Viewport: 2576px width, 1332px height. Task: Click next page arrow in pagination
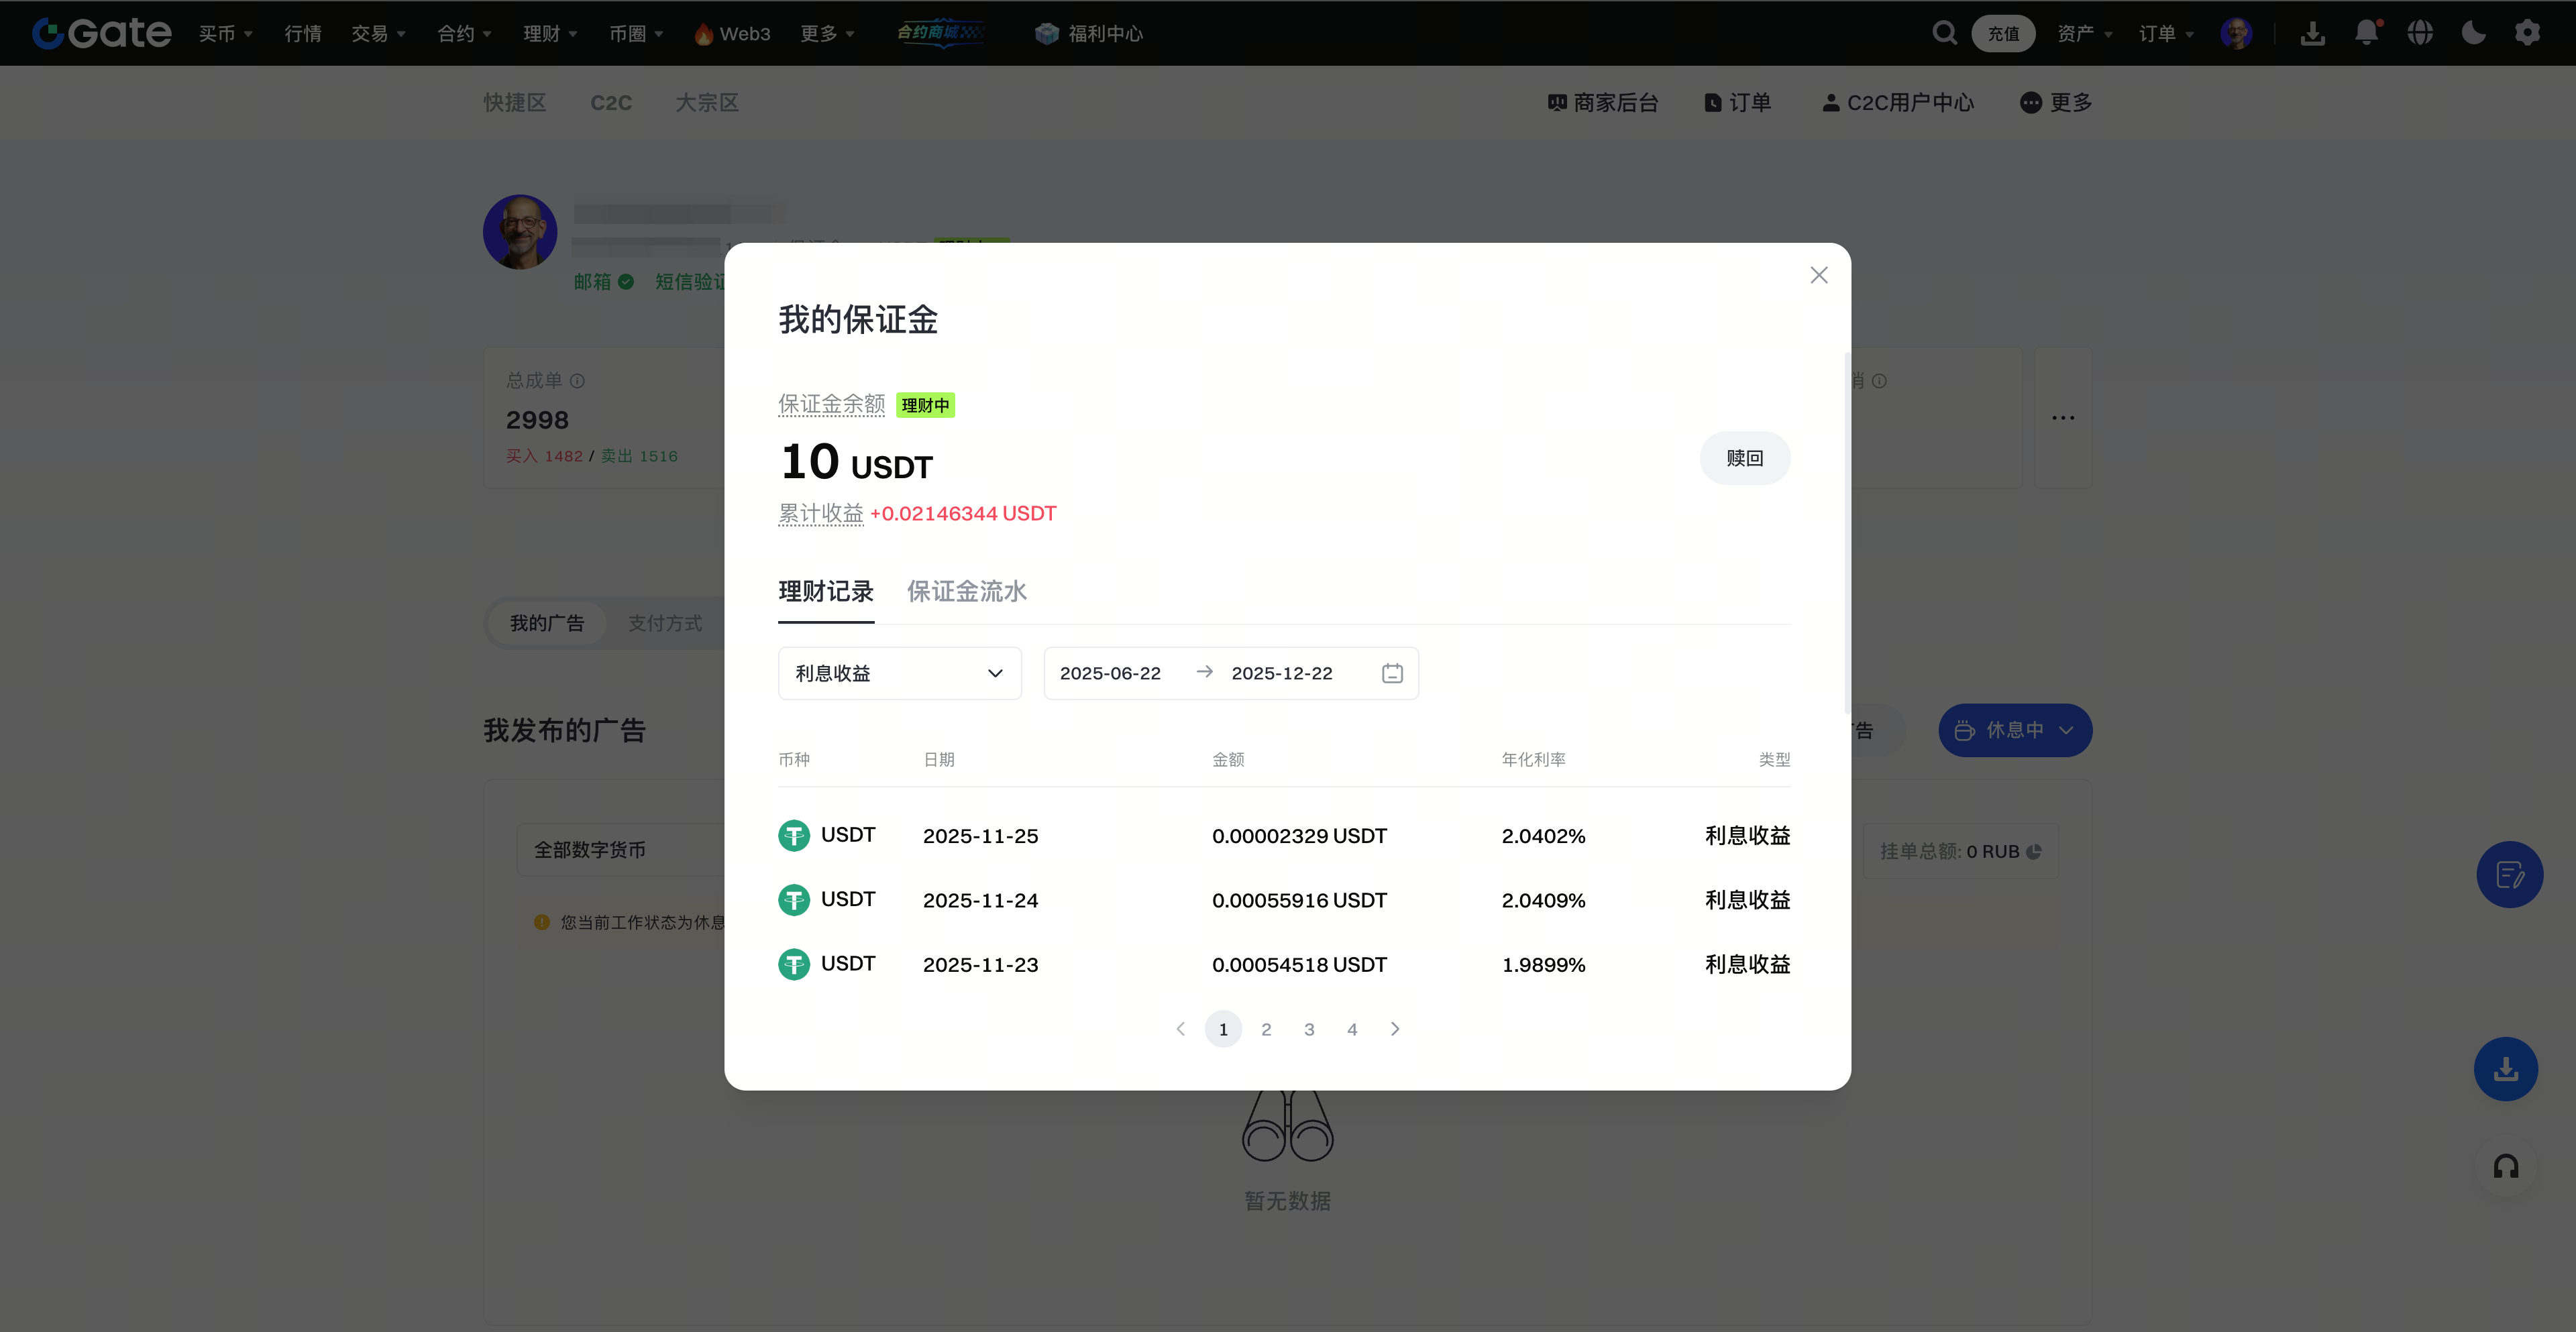pos(1395,1029)
